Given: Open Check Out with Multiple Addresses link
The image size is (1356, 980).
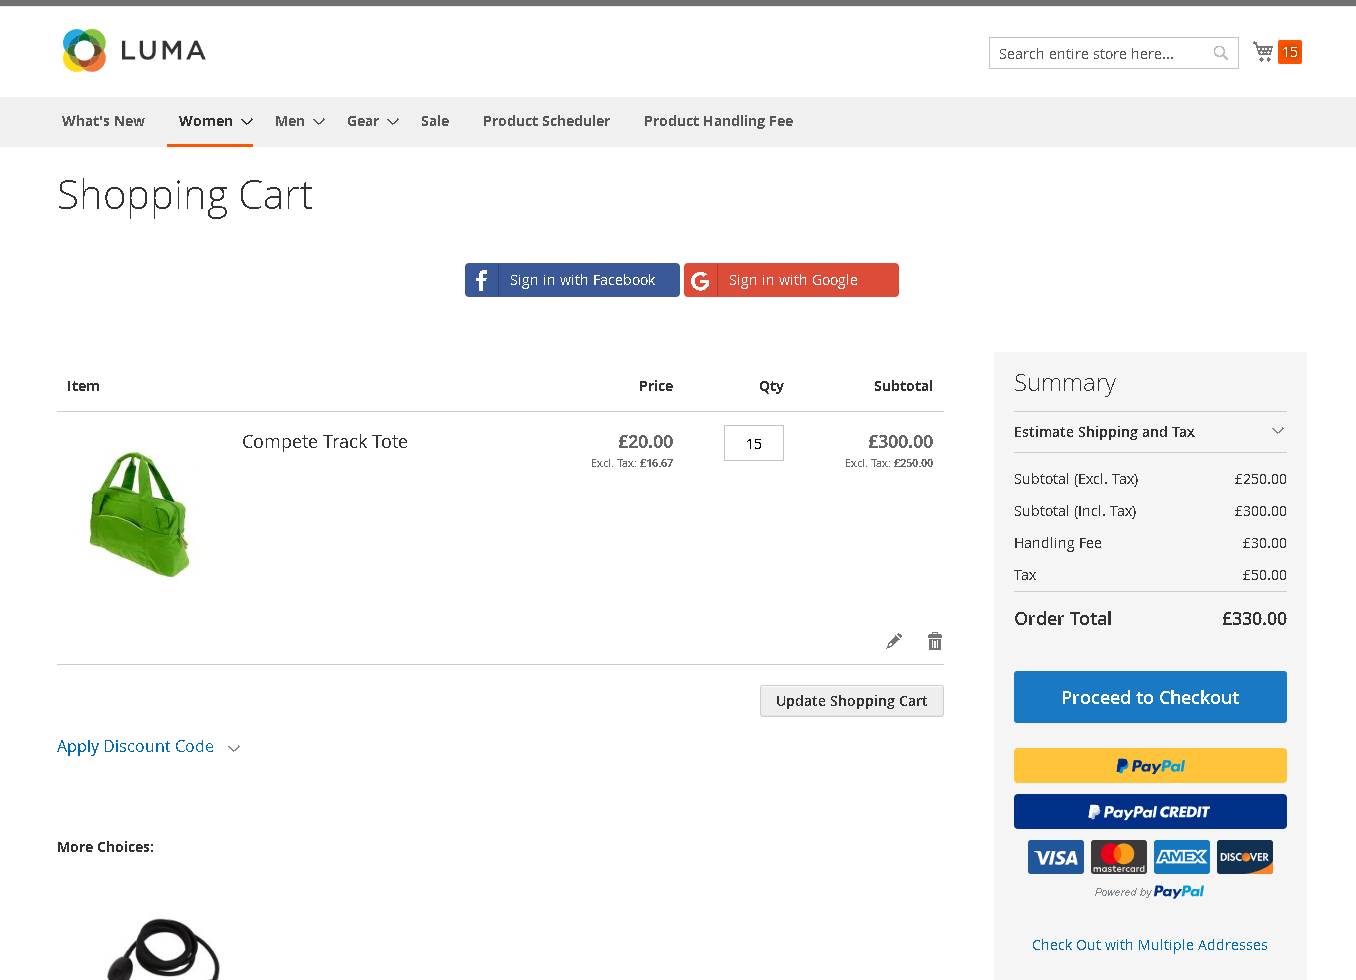Looking at the screenshot, I should [x=1150, y=945].
